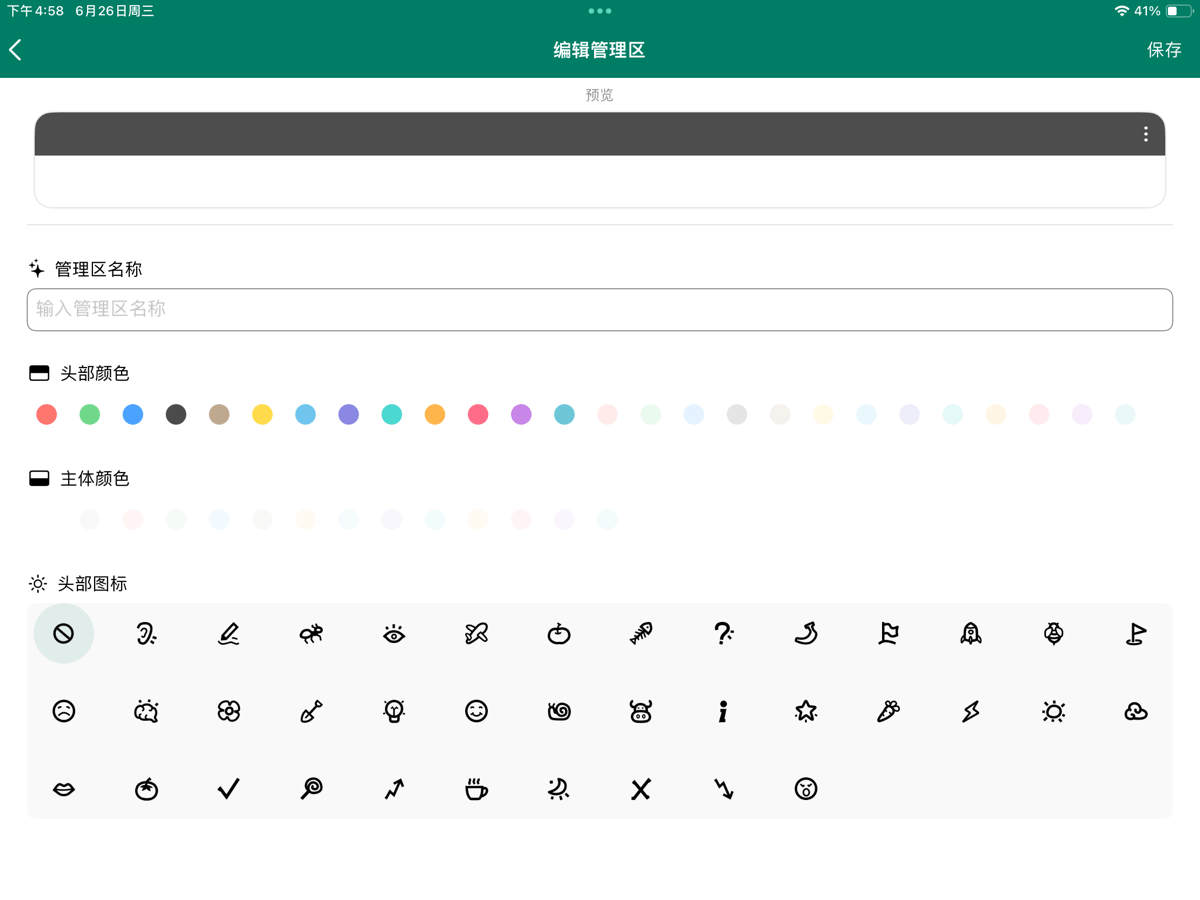Image resolution: width=1200 pixels, height=900 pixels.
Task: Select the lightbulb header icon
Action: (394, 711)
